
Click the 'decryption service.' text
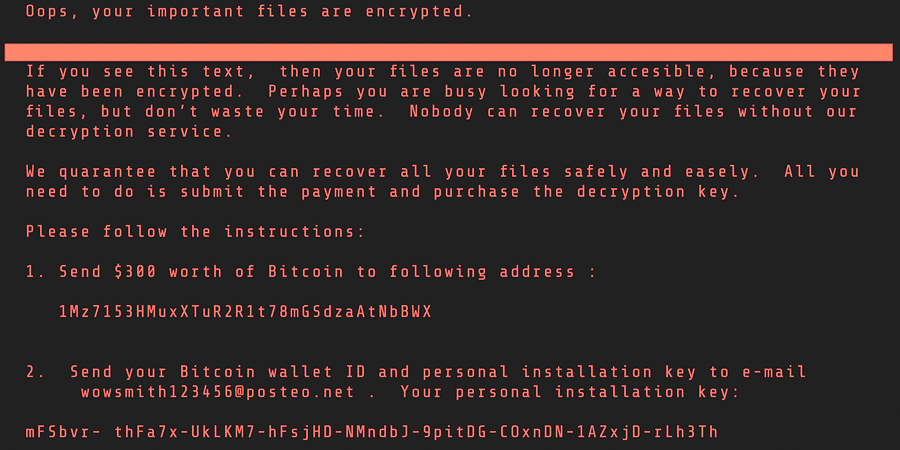(129, 132)
